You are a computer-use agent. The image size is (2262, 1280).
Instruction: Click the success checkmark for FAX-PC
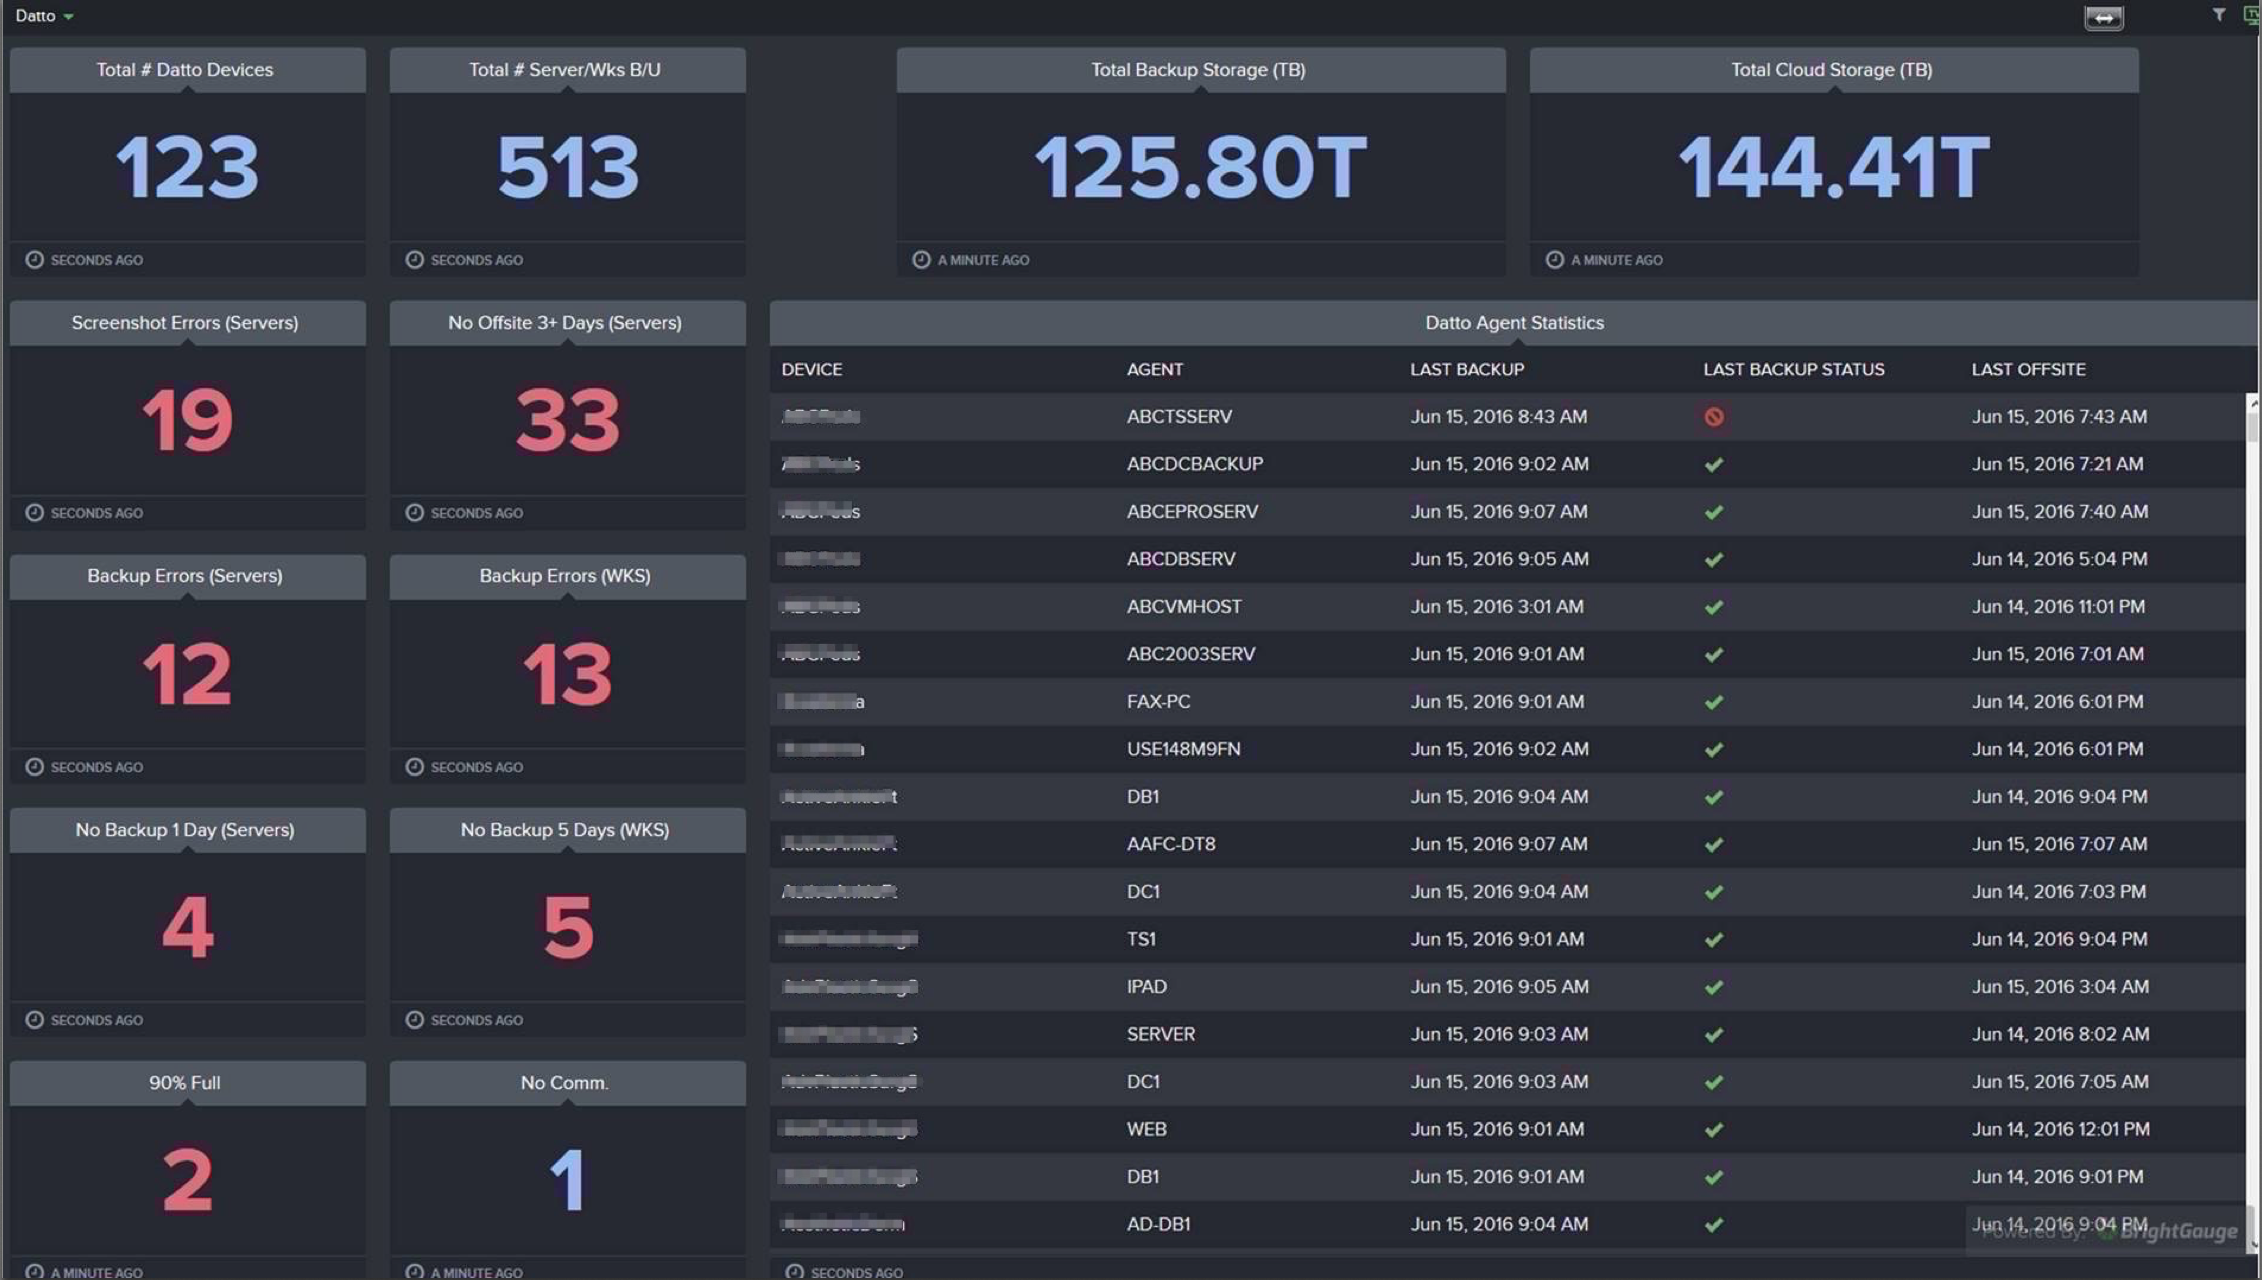pyautogui.click(x=1713, y=702)
